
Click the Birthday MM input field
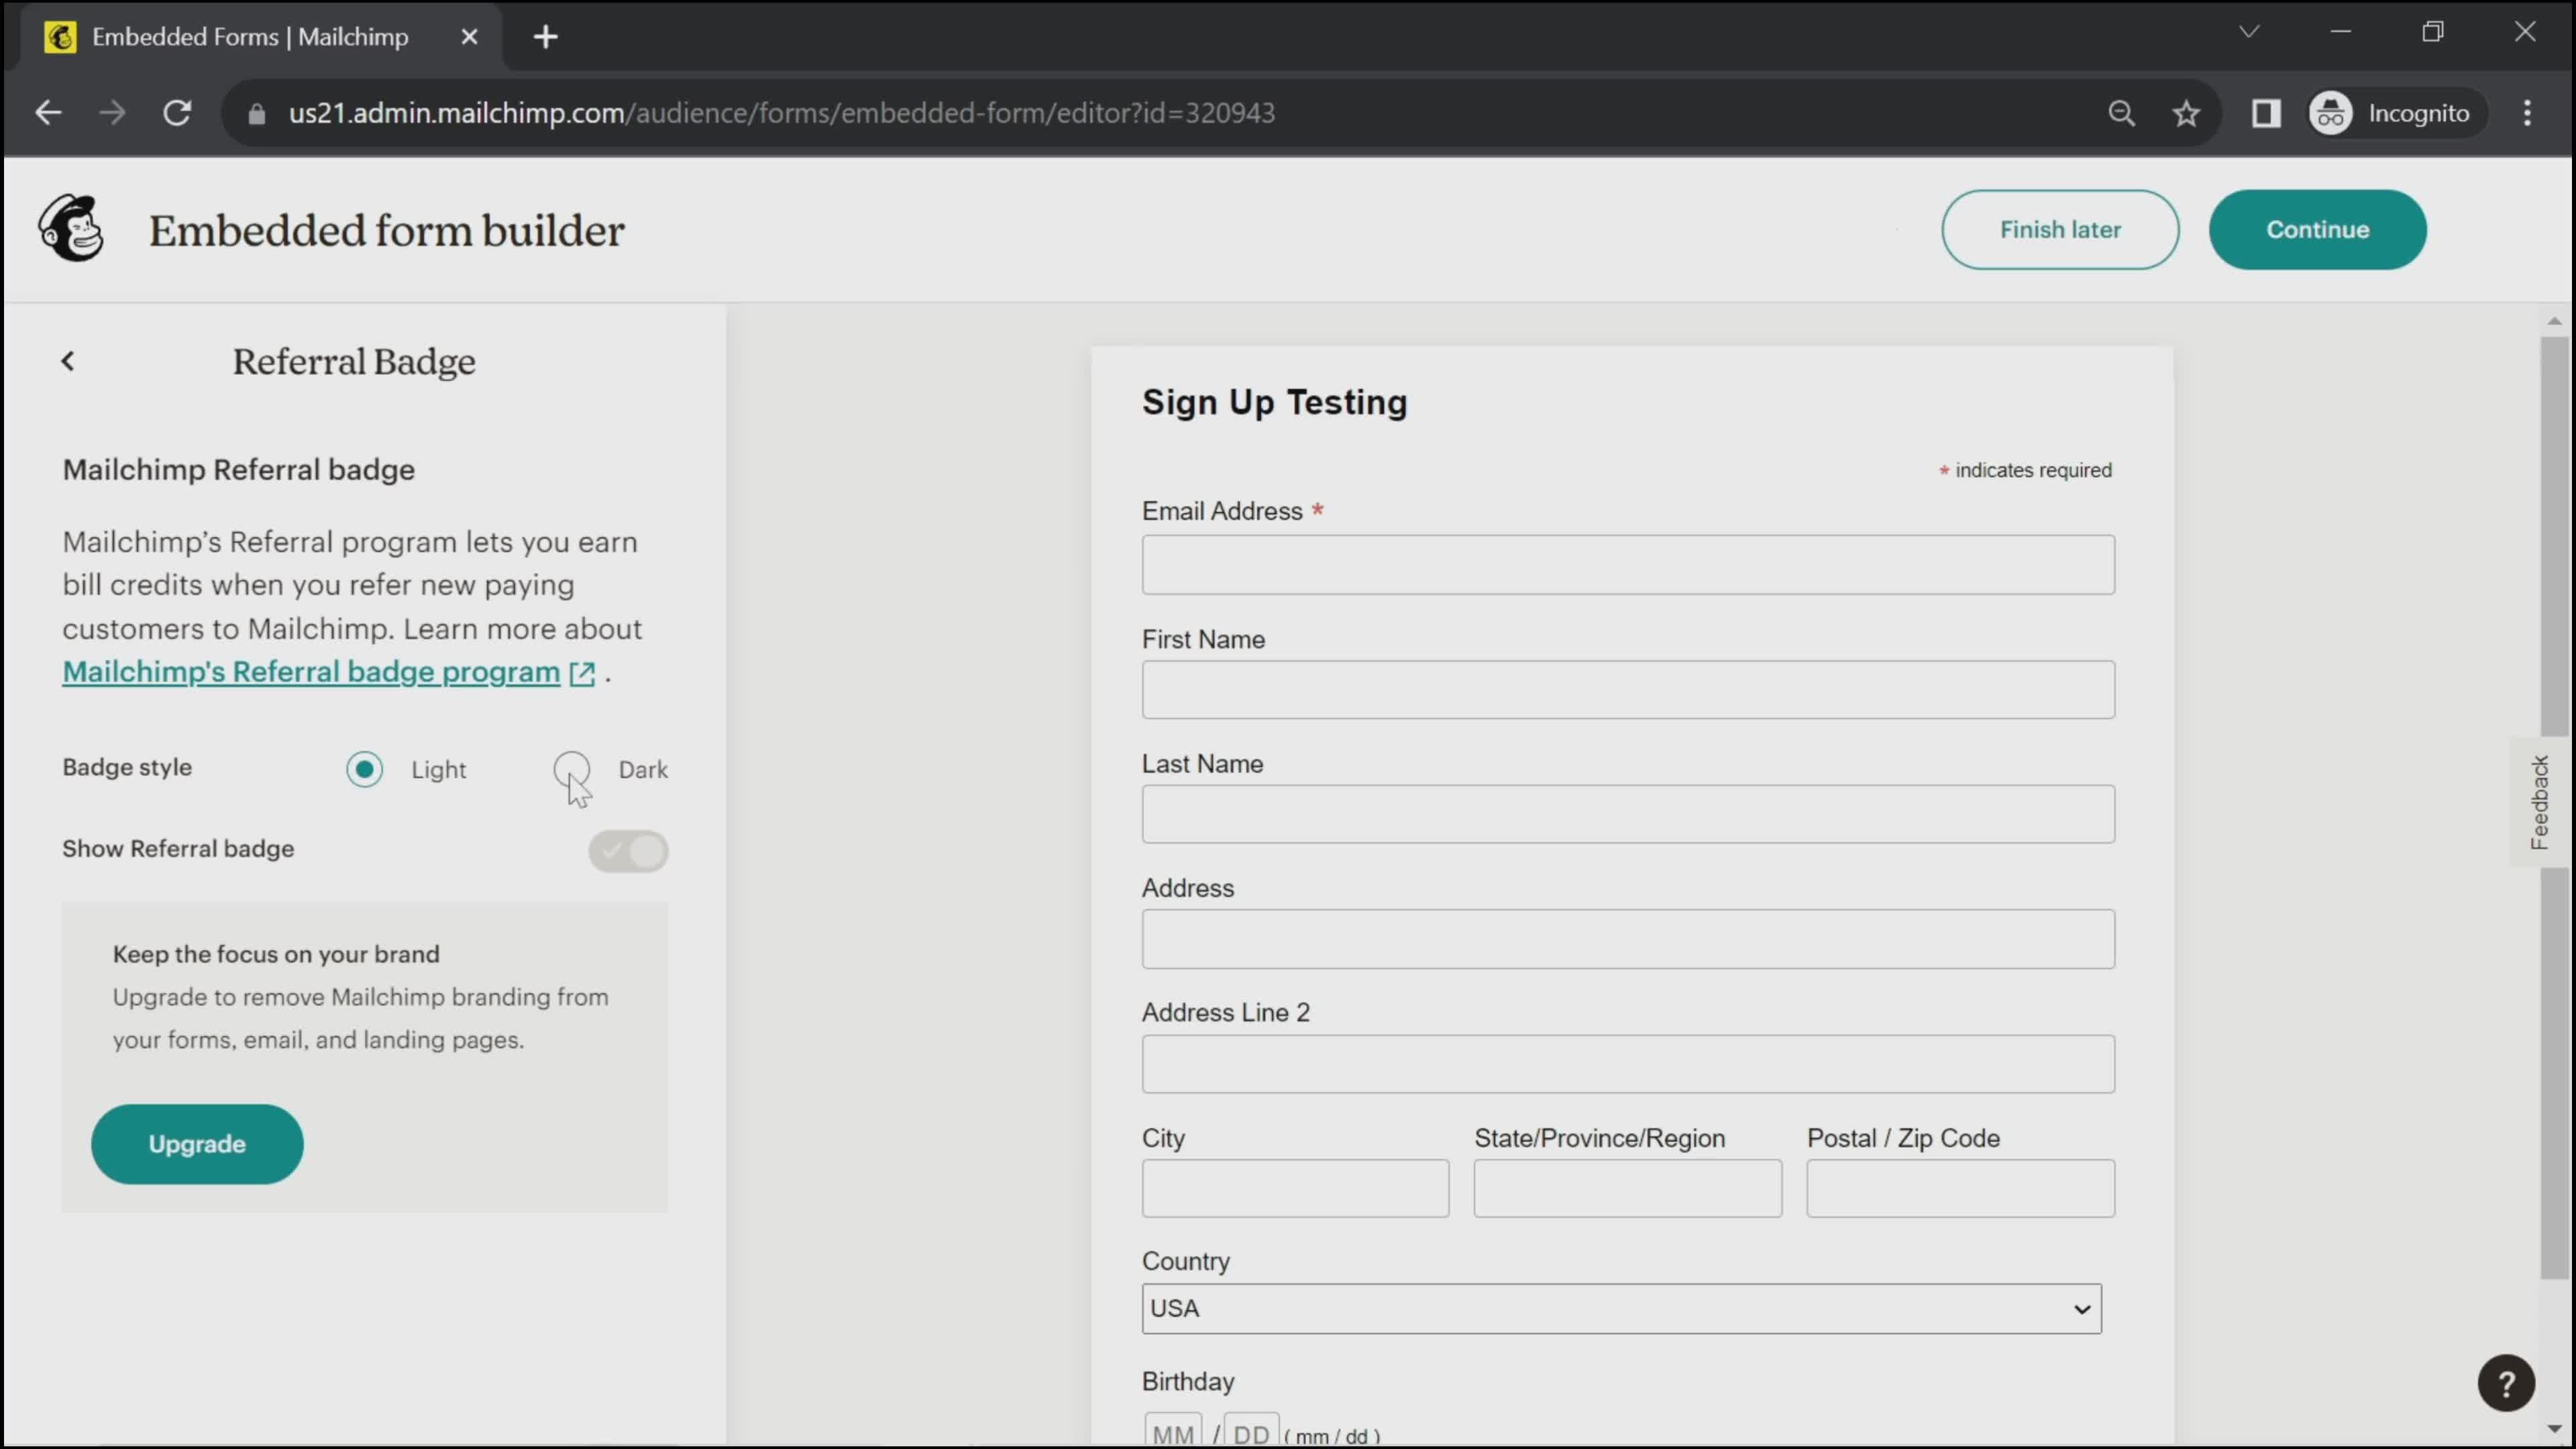click(1173, 1435)
